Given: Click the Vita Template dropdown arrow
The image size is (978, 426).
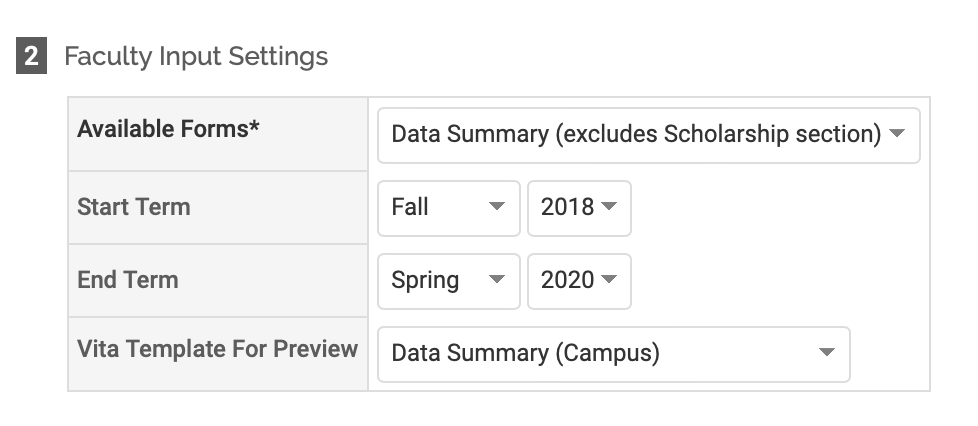Looking at the screenshot, I should click(x=826, y=353).
